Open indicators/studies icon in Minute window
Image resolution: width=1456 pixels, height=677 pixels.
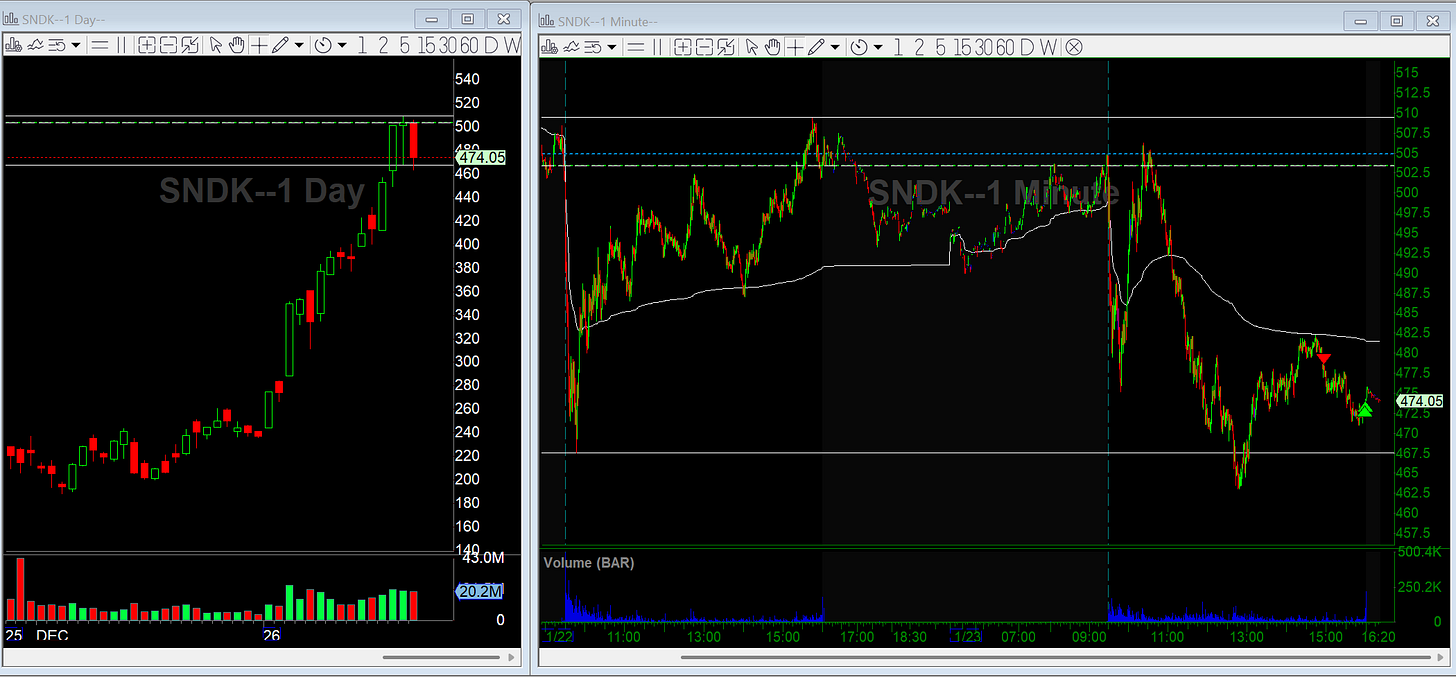(571, 45)
